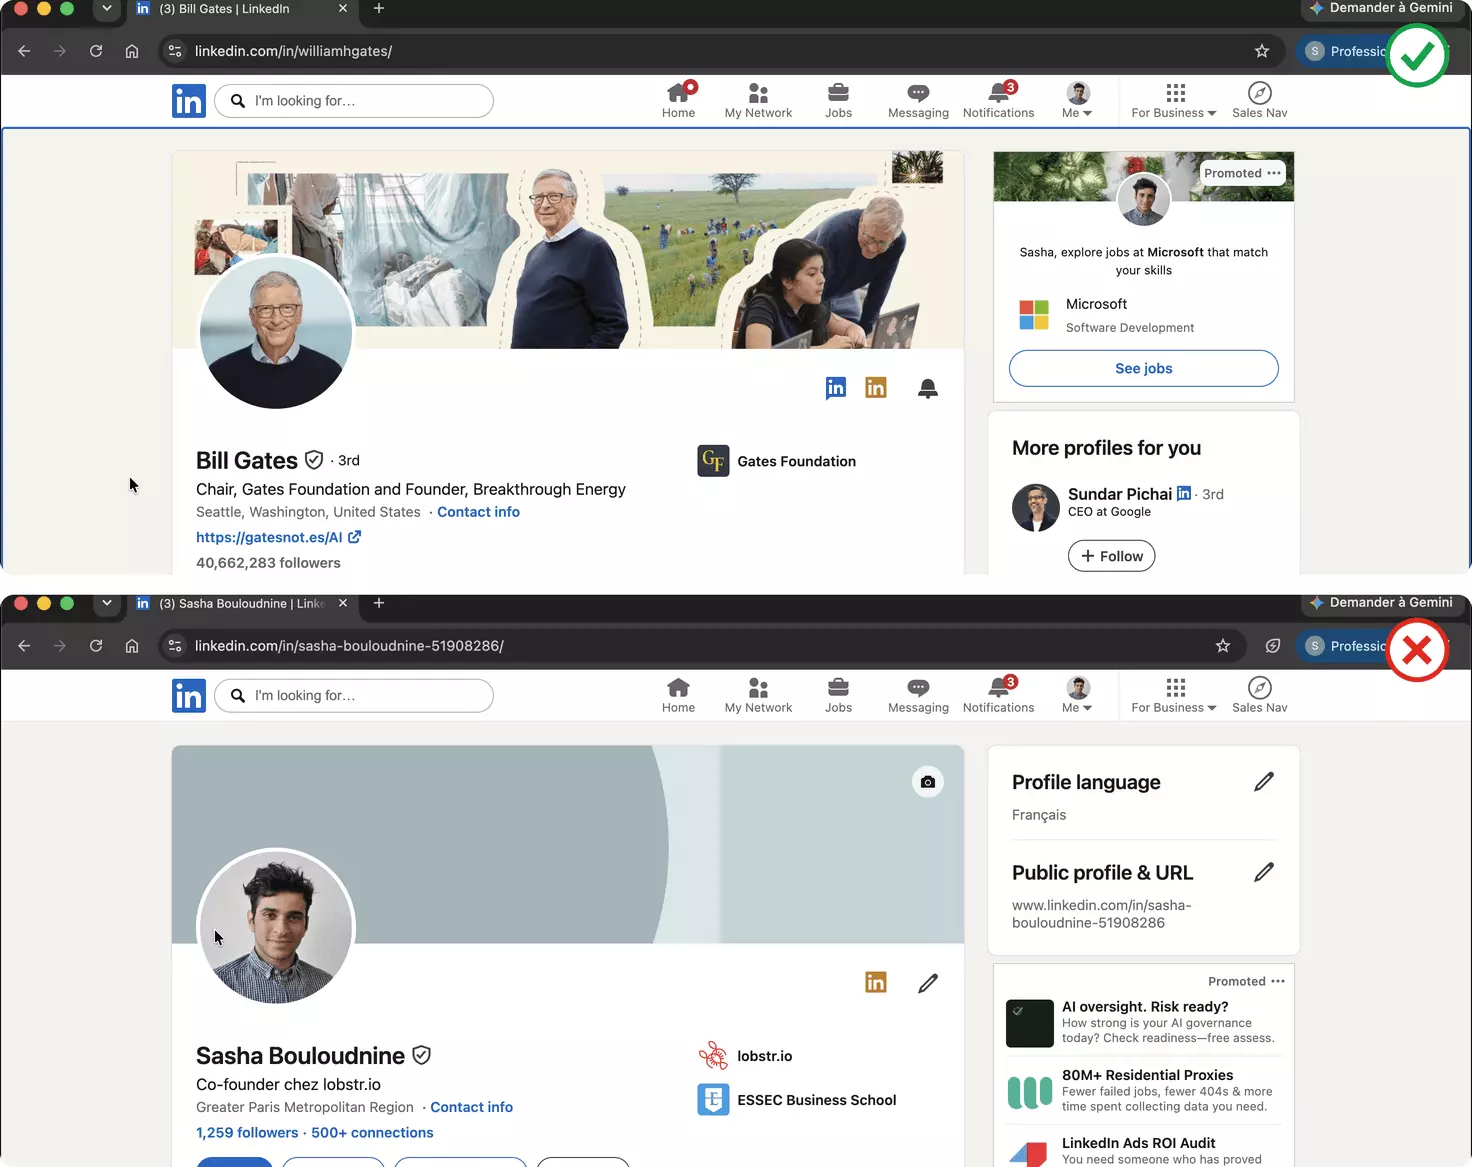Select the Sasha Bouloudnine | LinkedIn browser tab
The height and width of the screenshot is (1167, 1472).
tap(240, 603)
